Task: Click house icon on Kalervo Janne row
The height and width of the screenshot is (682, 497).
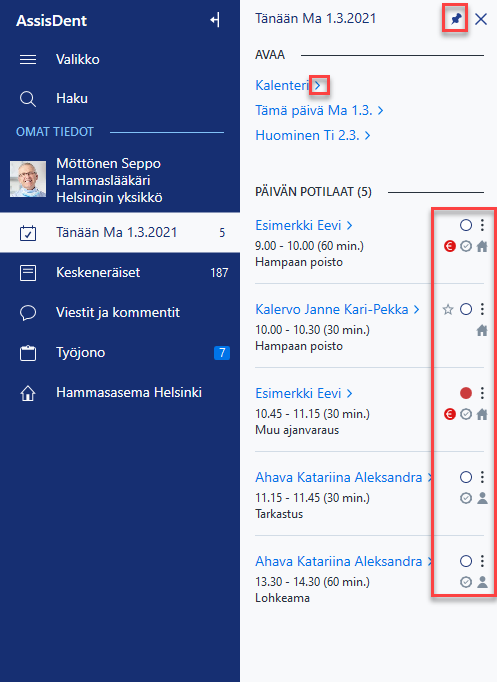Action: click(x=482, y=331)
